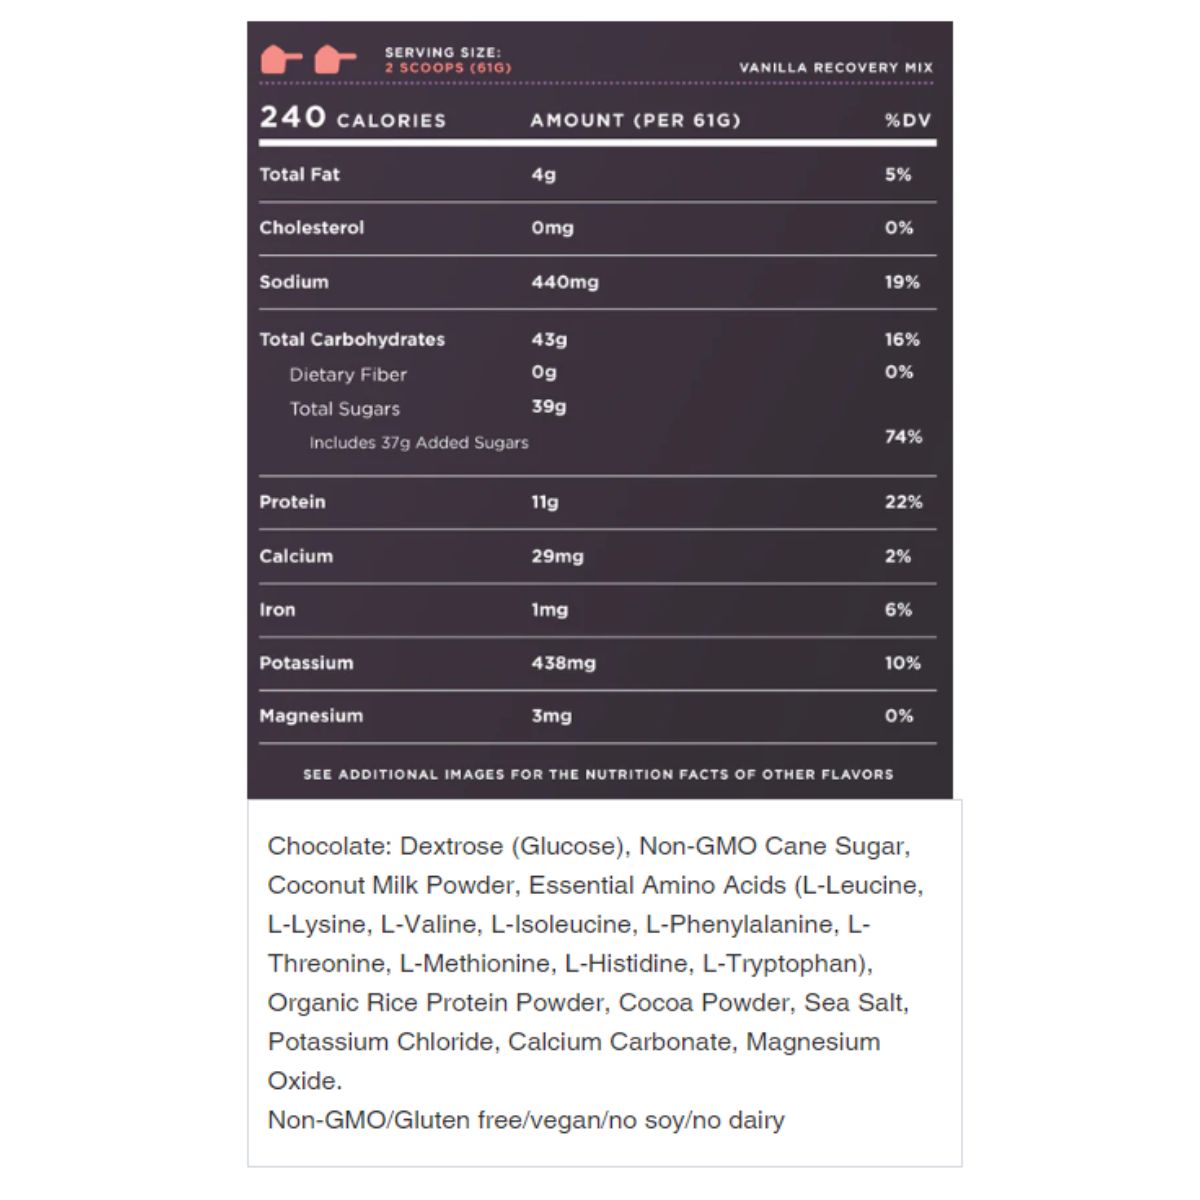Click the 2 Scoops (61G) serving size text
Image resolution: width=1200 pixels, height=1200 pixels.
pos(448,68)
